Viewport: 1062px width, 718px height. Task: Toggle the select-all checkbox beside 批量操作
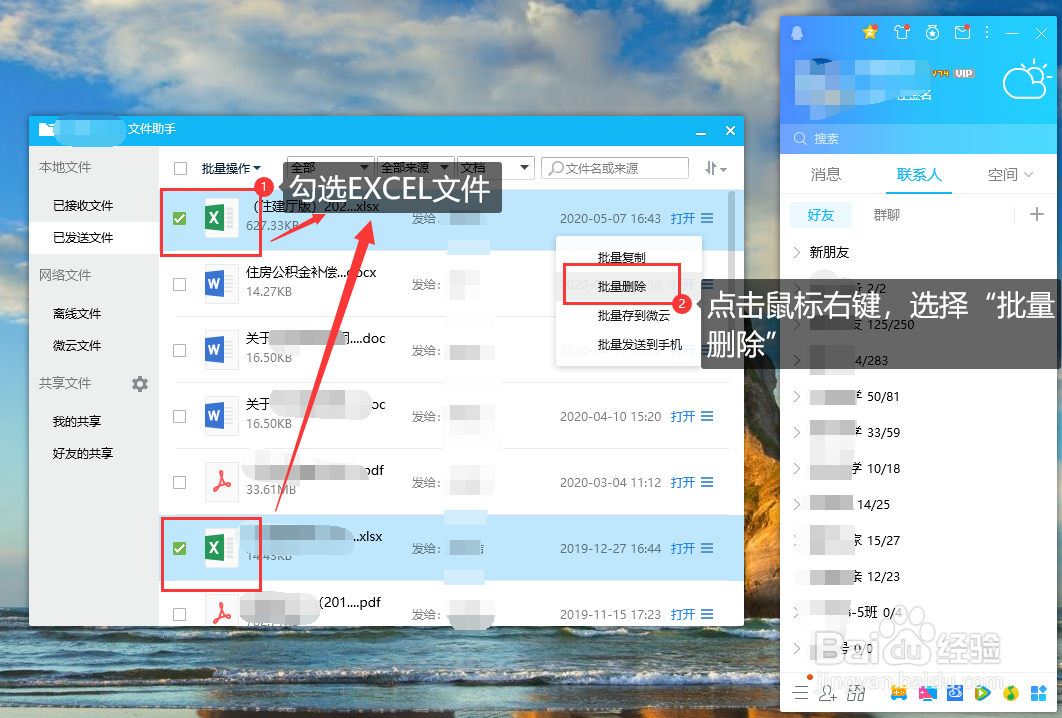(x=180, y=168)
